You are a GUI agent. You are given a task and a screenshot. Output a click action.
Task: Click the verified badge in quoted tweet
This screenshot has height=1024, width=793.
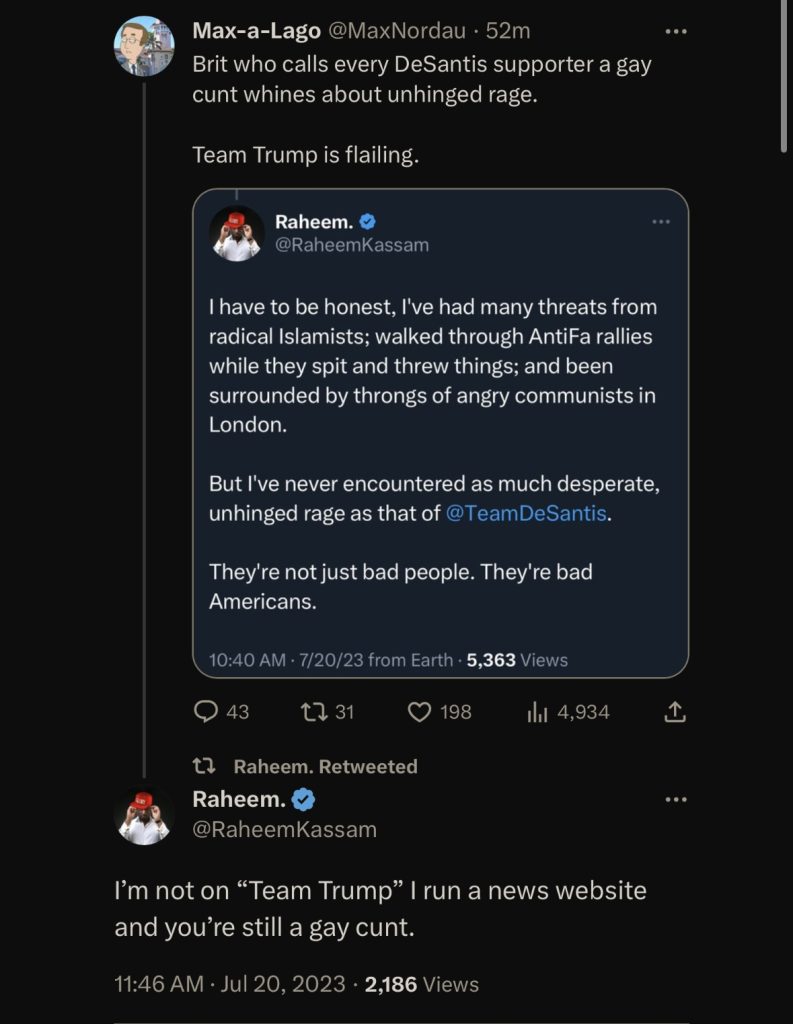[x=368, y=222]
